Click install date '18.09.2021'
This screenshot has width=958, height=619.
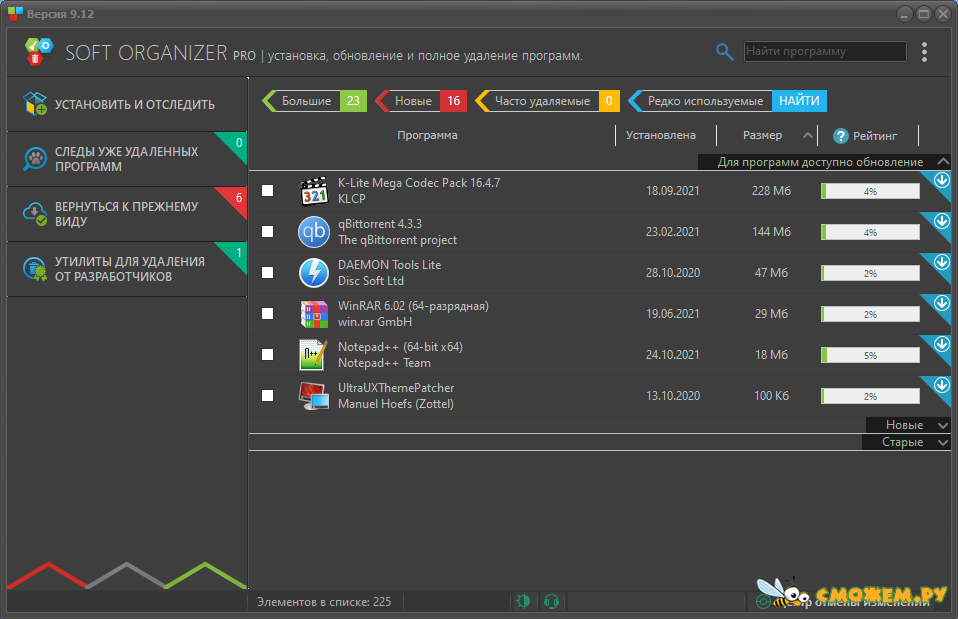click(x=673, y=191)
